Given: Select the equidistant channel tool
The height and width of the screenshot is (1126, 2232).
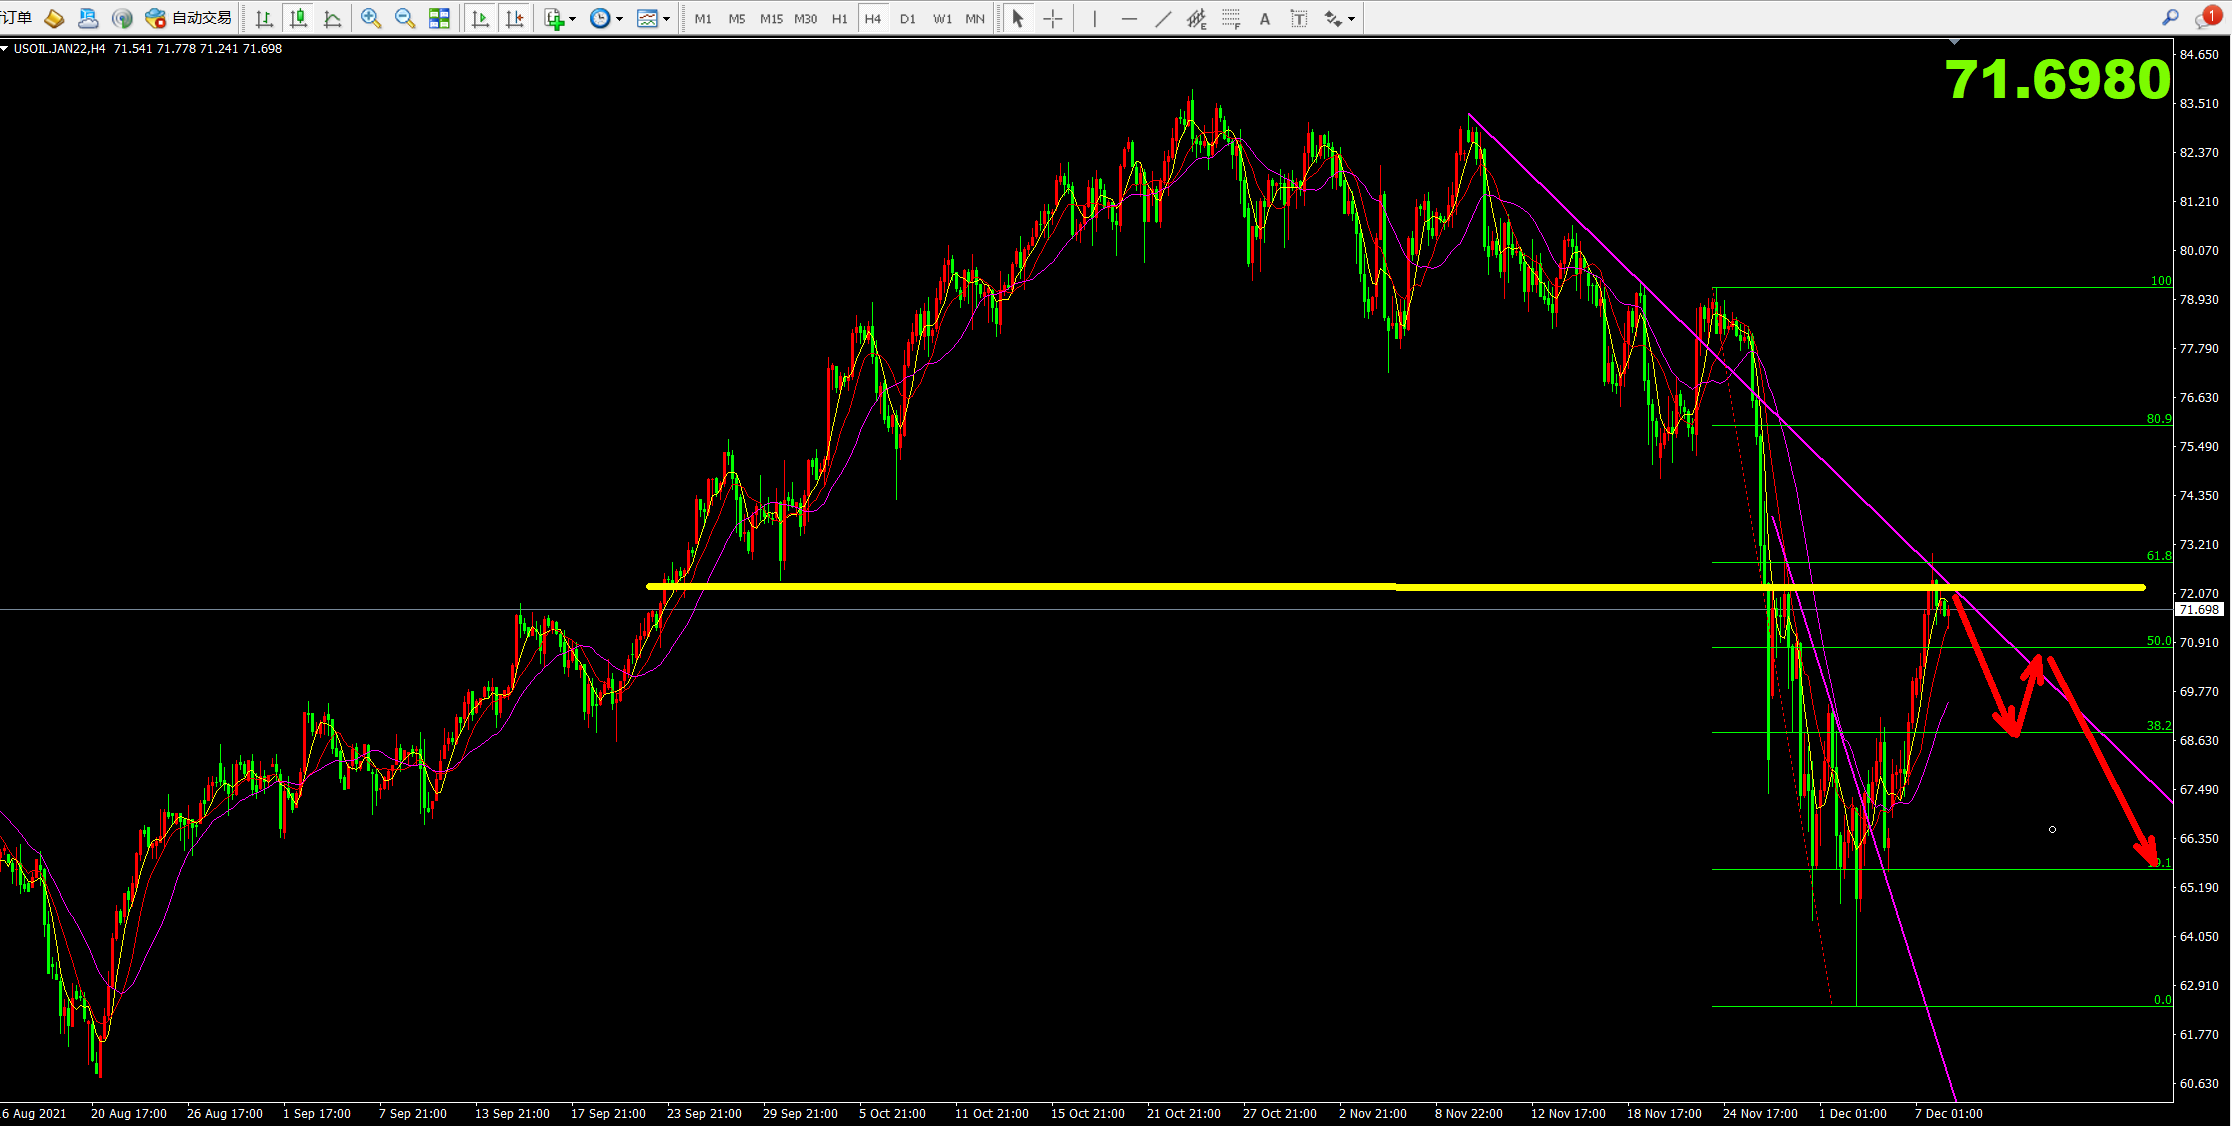Looking at the screenshot, I should pos(1196,18).
